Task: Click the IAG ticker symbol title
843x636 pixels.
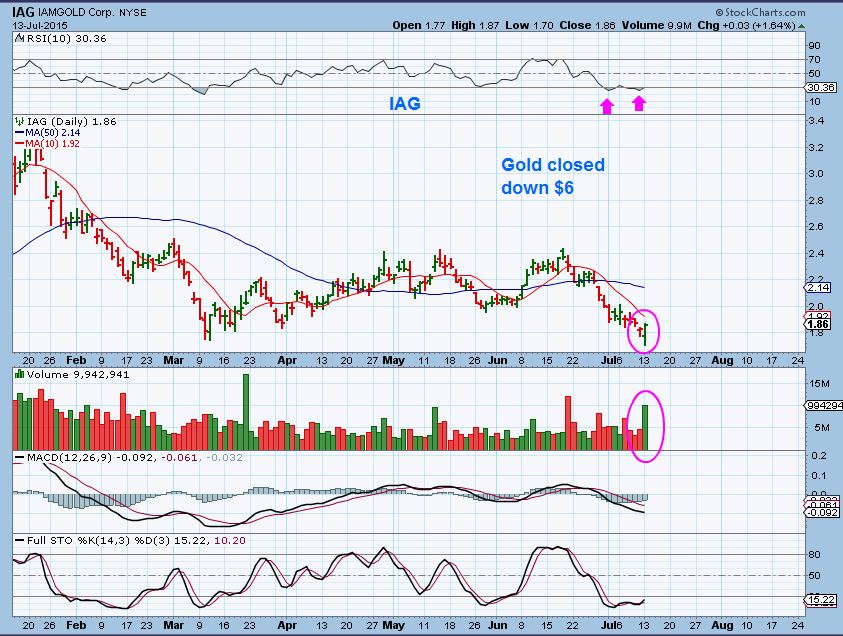Action: [x=25, y=12]
